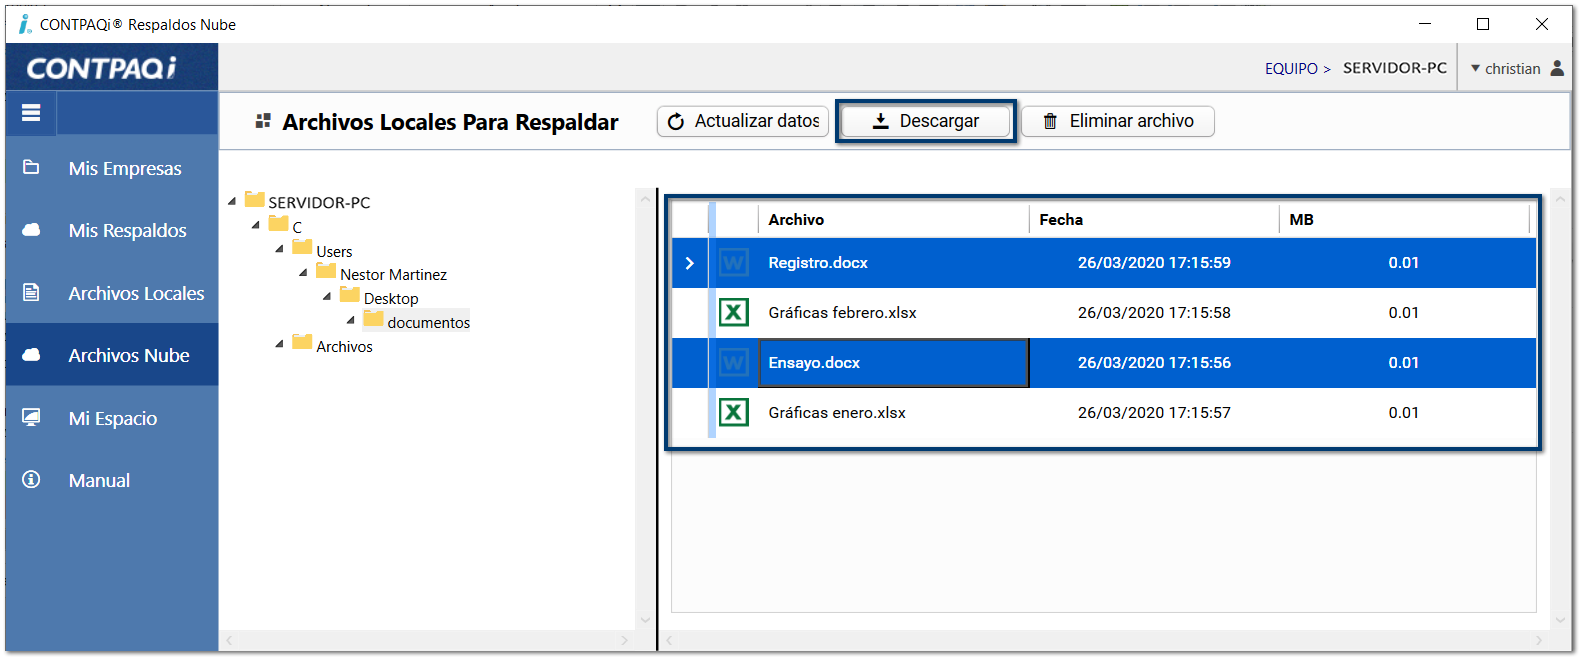Collapse the Desktop folder node
Image resolution: width=1582 pixels, height=660 pixels.
tap(327, 297)
